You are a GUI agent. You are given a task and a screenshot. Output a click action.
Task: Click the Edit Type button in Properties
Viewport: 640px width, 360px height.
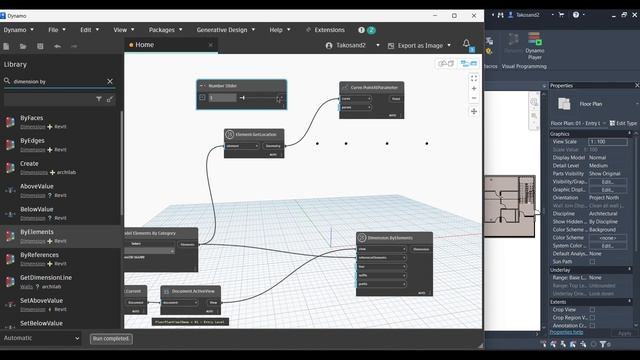tap(623, 123)
